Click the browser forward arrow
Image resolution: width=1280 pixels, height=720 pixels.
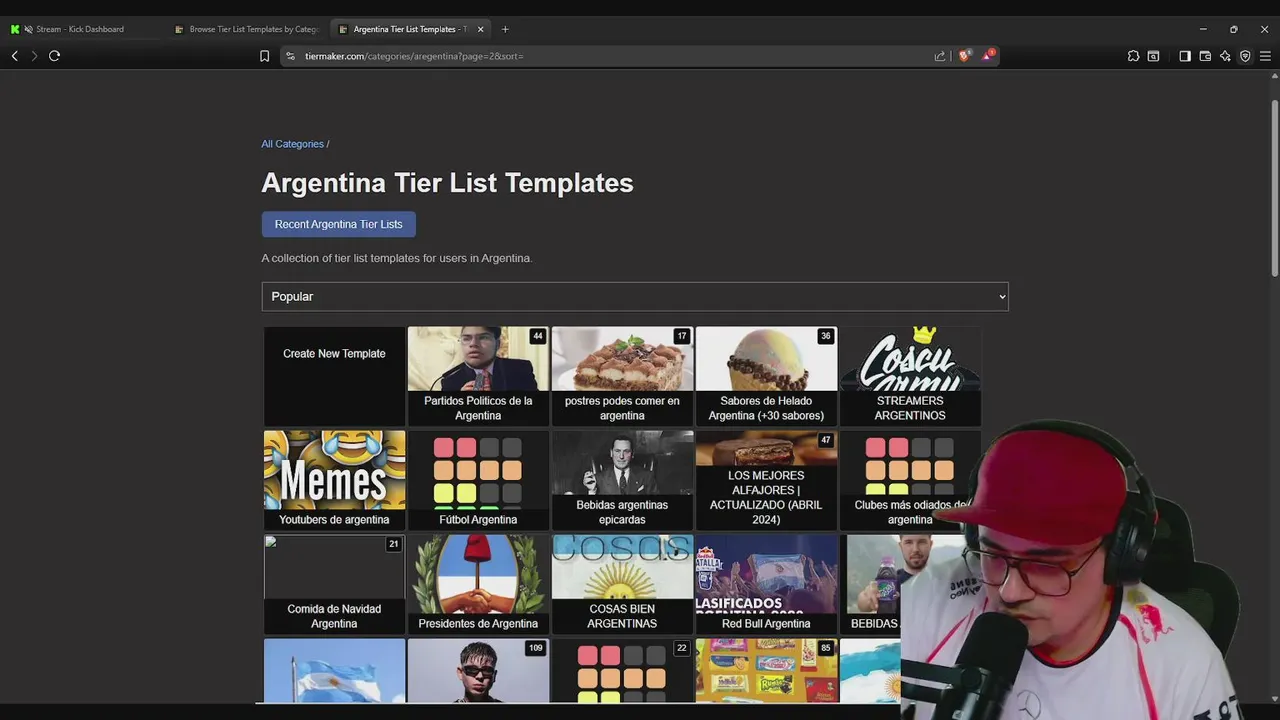point(34,56)
